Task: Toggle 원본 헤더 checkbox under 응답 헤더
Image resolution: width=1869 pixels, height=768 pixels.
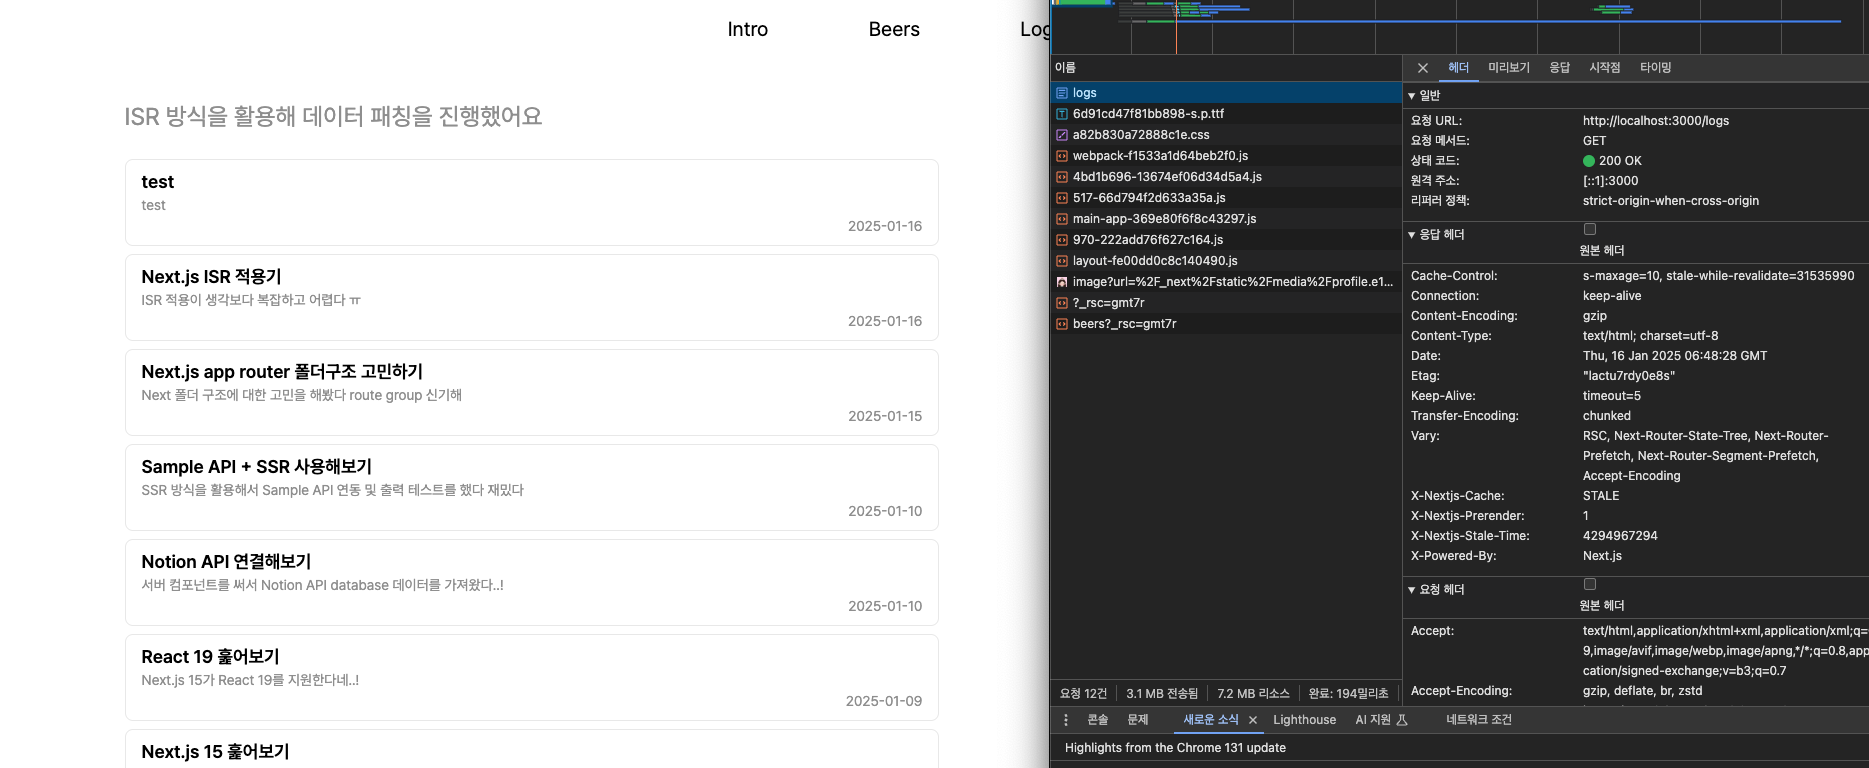Action: (x=1590, y=229)
